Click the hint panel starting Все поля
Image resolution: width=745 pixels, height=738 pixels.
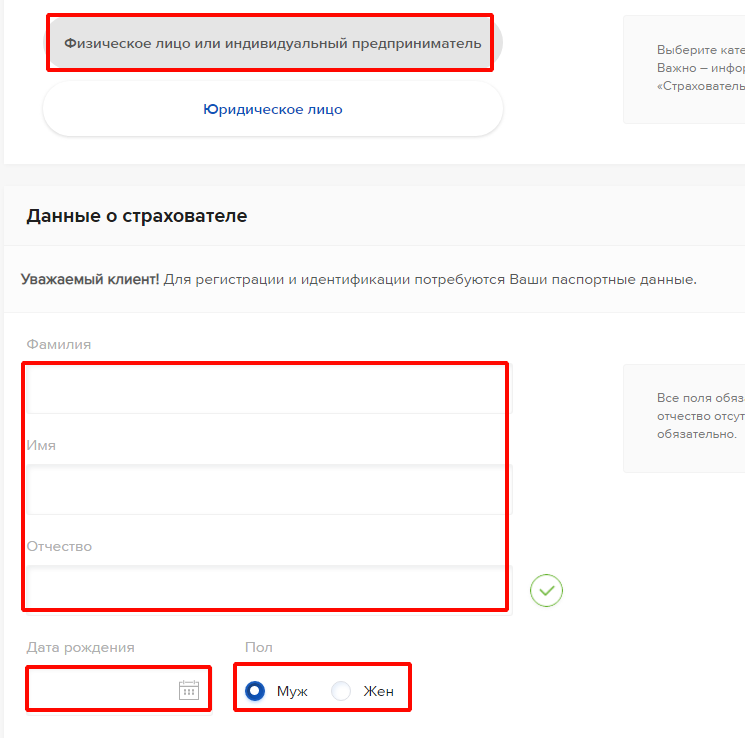tap(684, 418)
